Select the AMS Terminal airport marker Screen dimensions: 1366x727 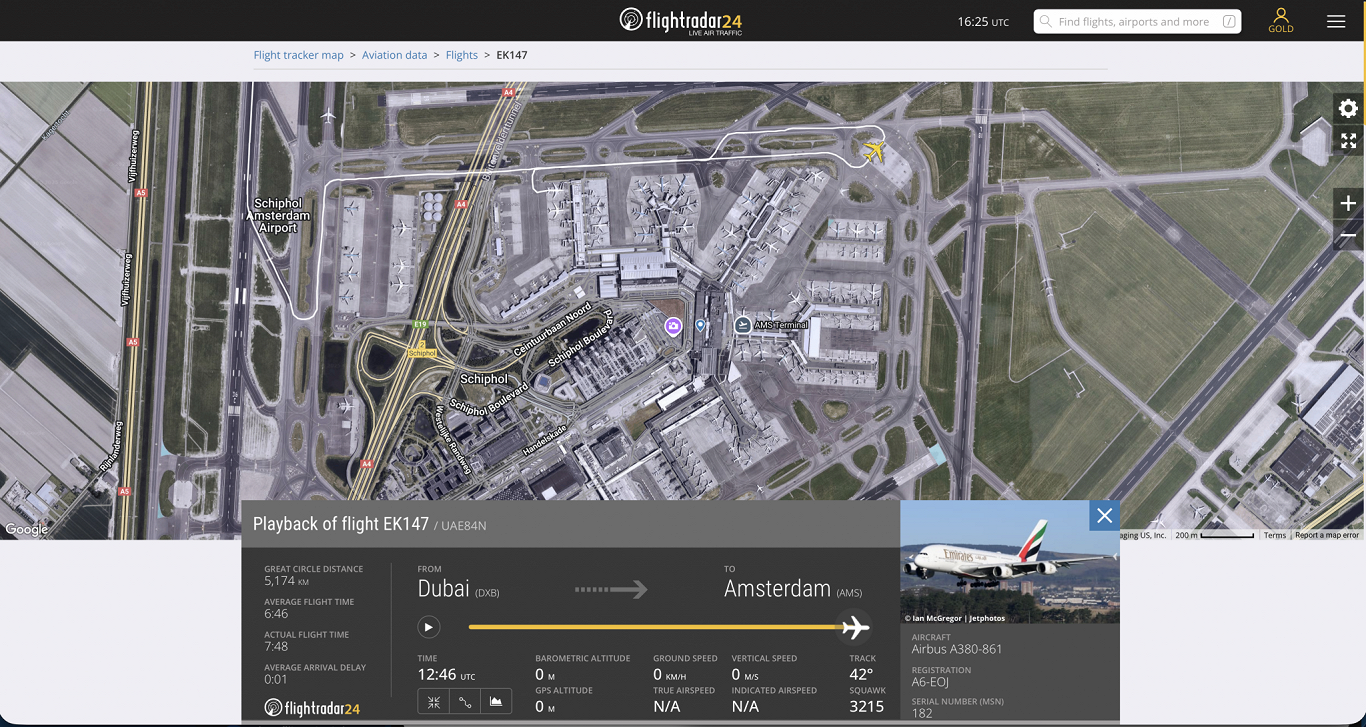click(743, 325)
